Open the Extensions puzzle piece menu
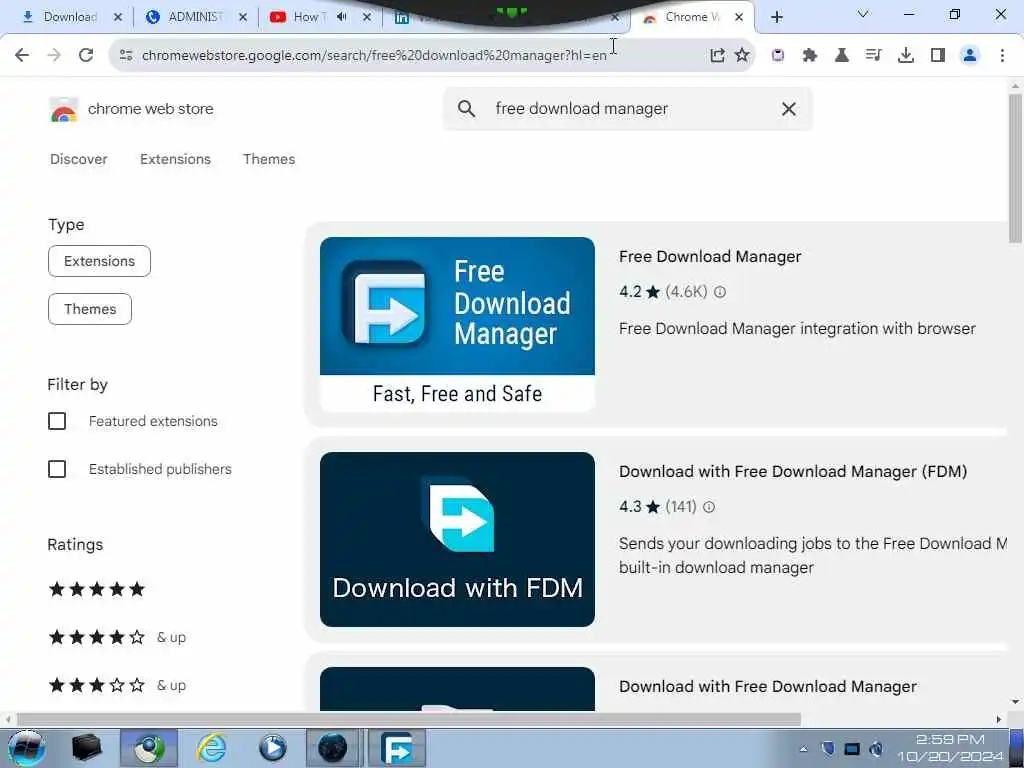The image size is (1024, 768). [x=810, y=56]
